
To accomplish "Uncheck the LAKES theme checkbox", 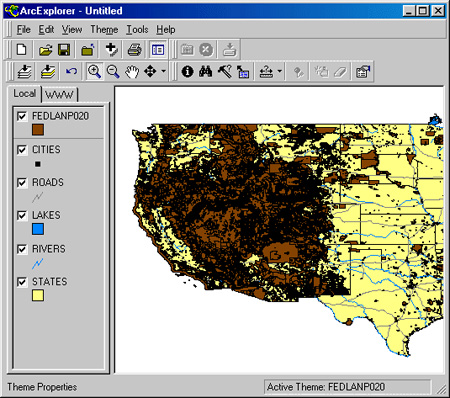I will pyautogui.click(x=22, y=216).
